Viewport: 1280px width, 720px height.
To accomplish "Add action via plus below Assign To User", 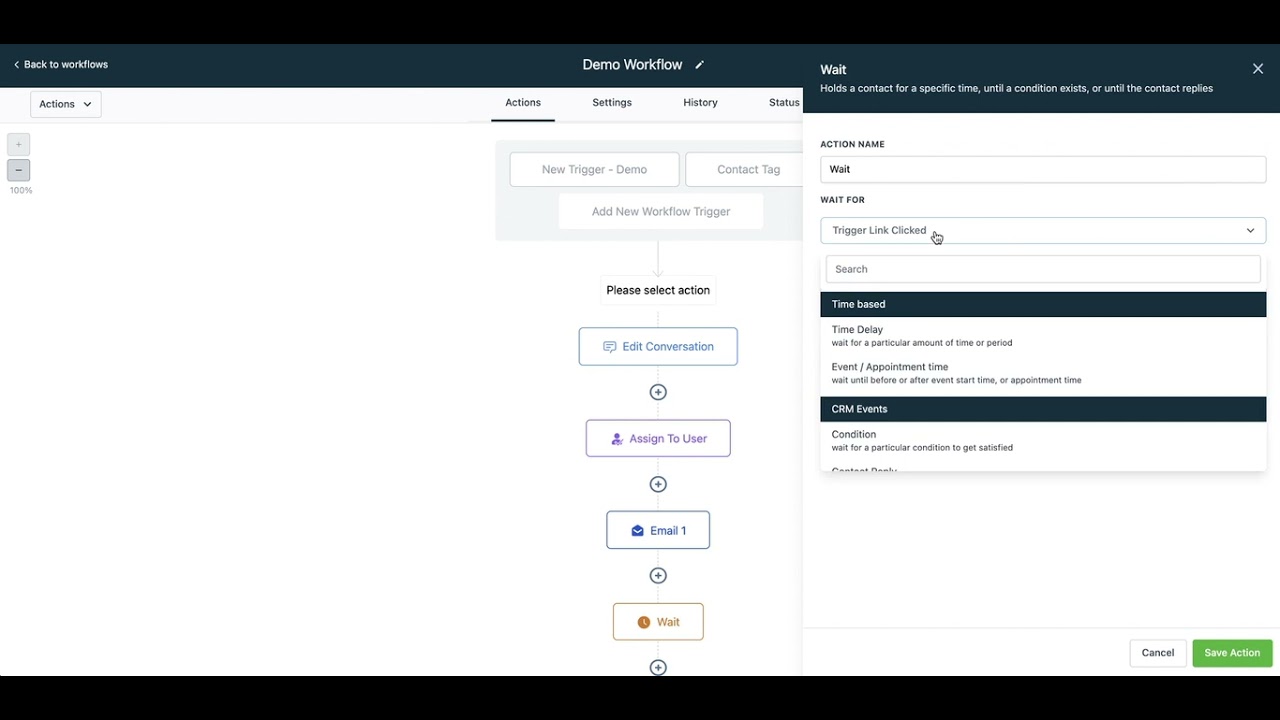I will 658,484.
